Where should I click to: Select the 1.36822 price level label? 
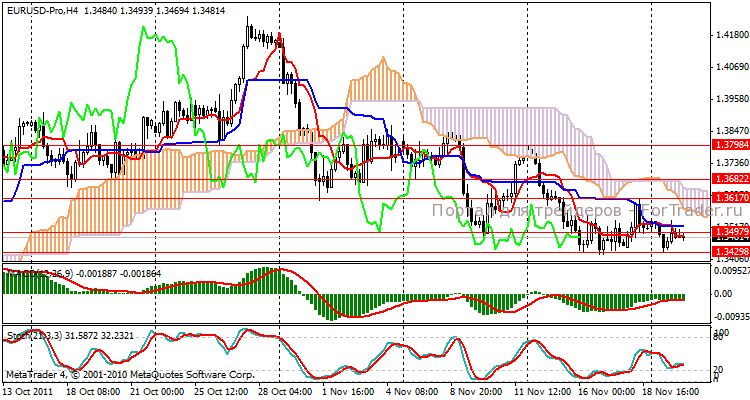click(730, 178)
